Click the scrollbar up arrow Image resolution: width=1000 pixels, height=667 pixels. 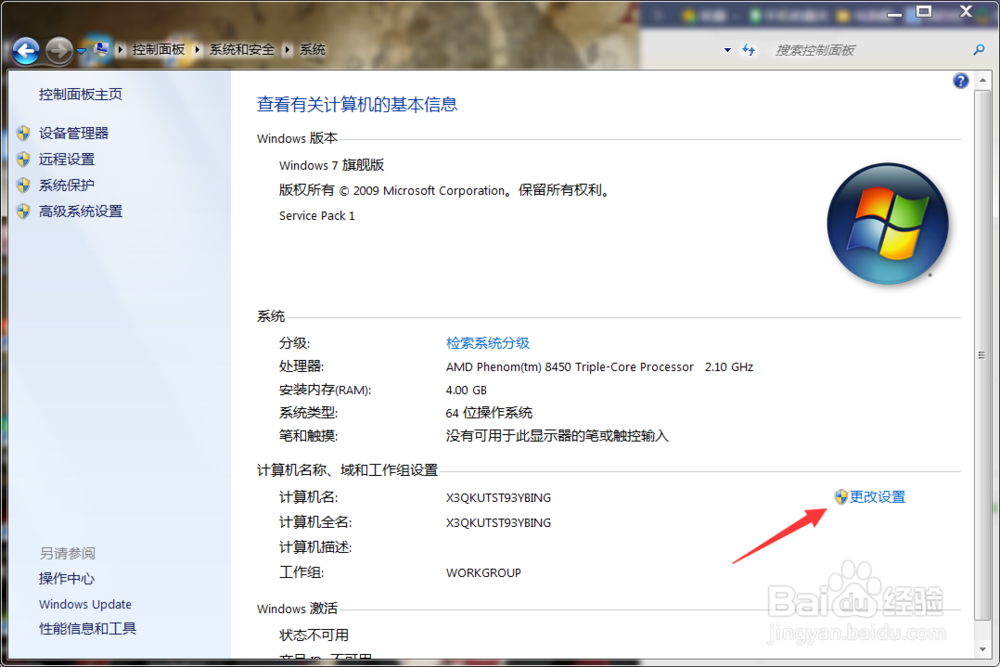[982, 81]
